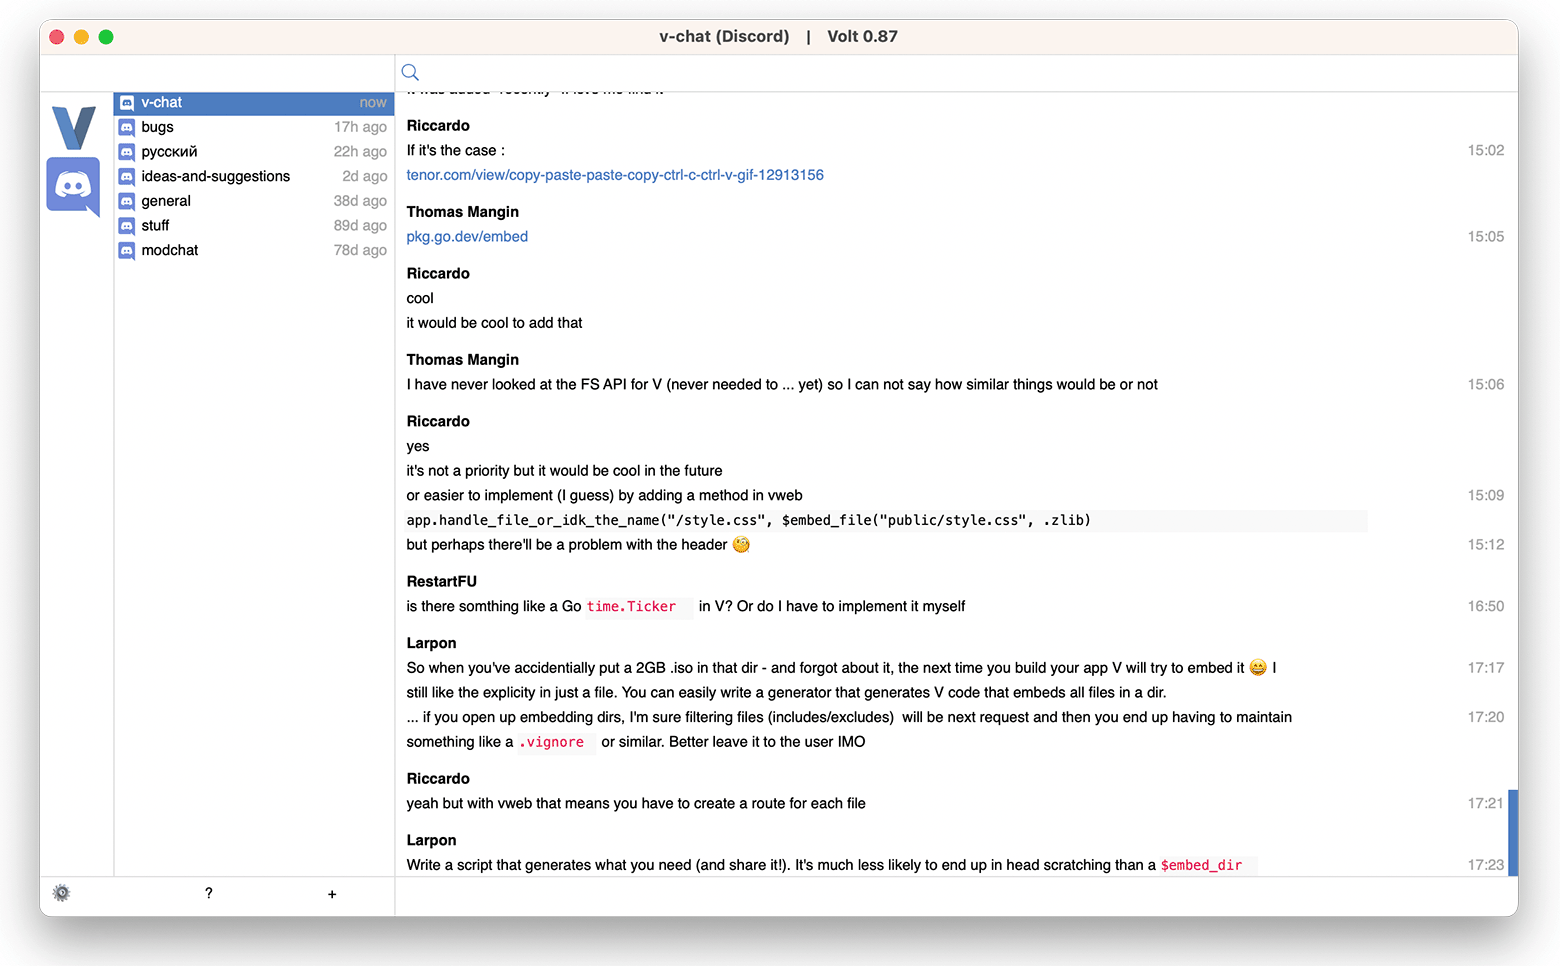
Task: Click '22h ago' next to русский
Action: (360, 152)
